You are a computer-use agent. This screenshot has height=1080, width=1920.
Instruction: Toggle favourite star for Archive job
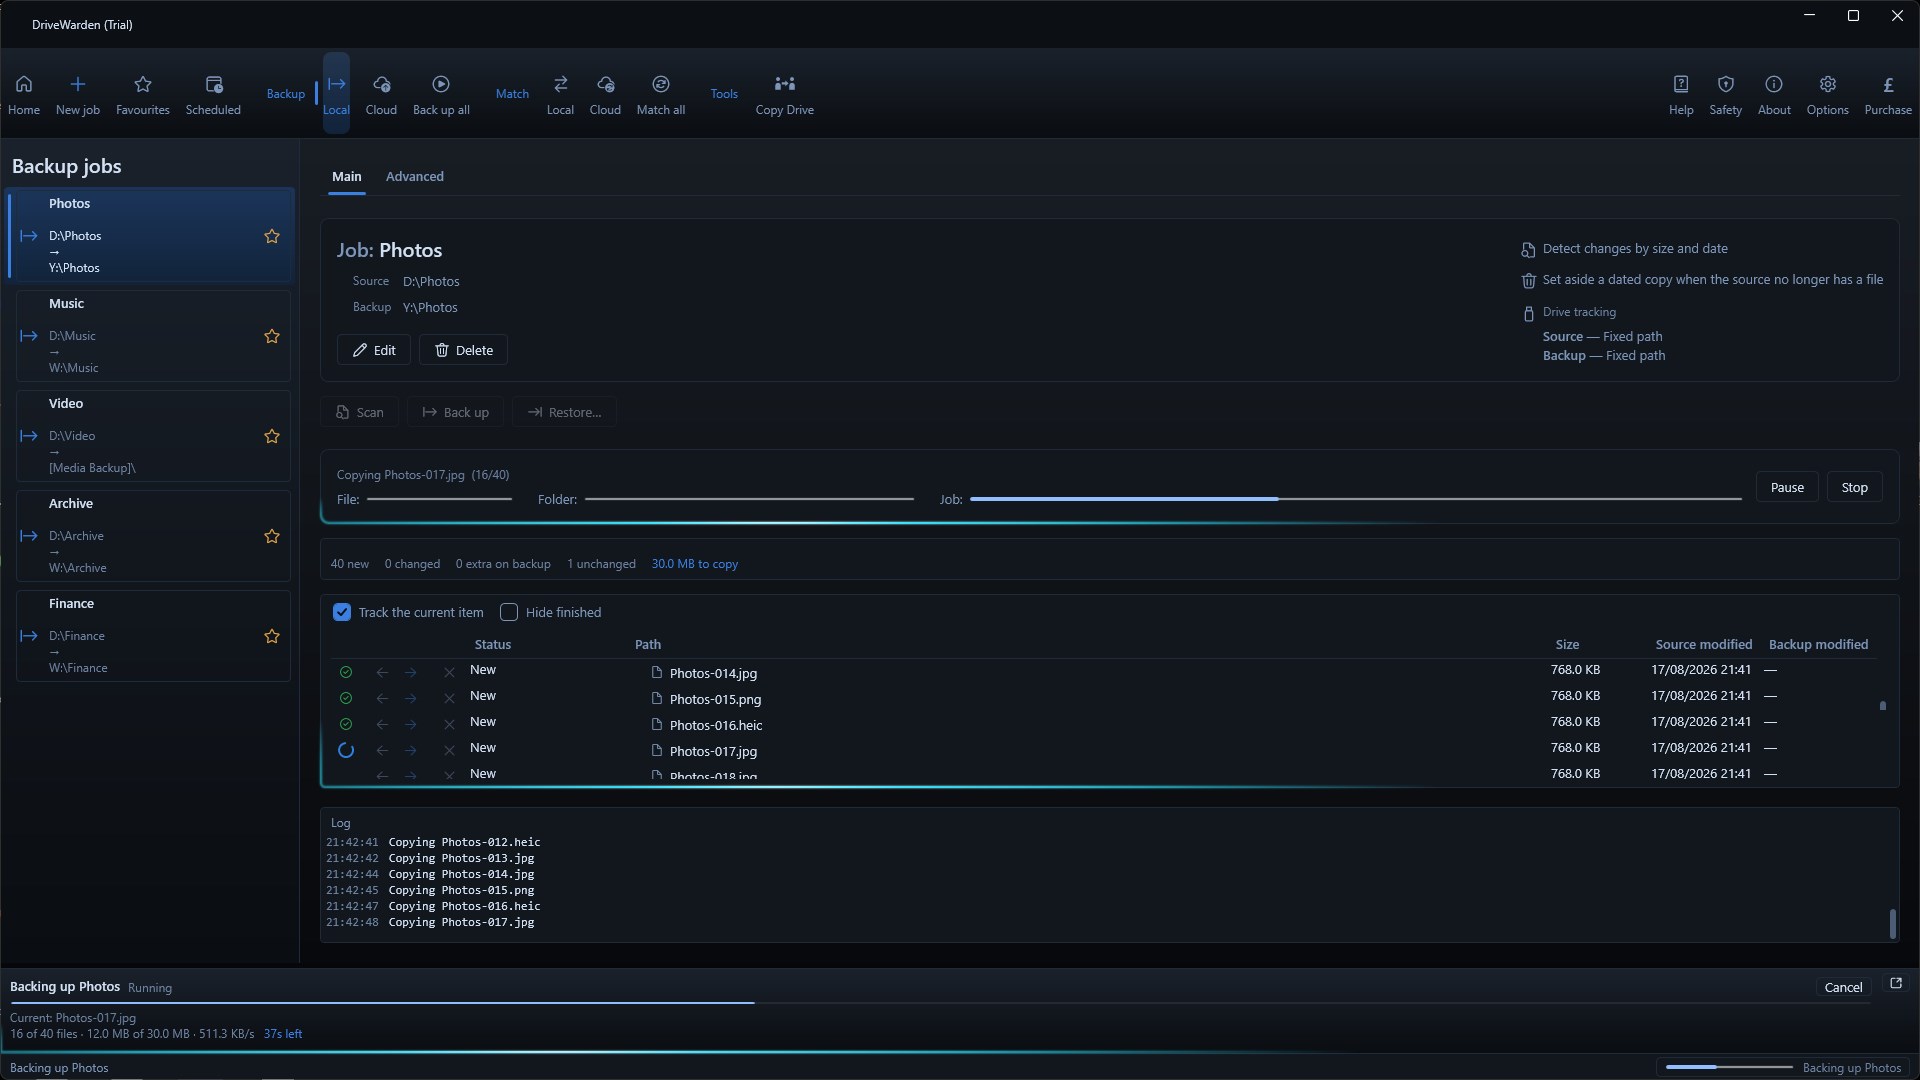(272, 536)
